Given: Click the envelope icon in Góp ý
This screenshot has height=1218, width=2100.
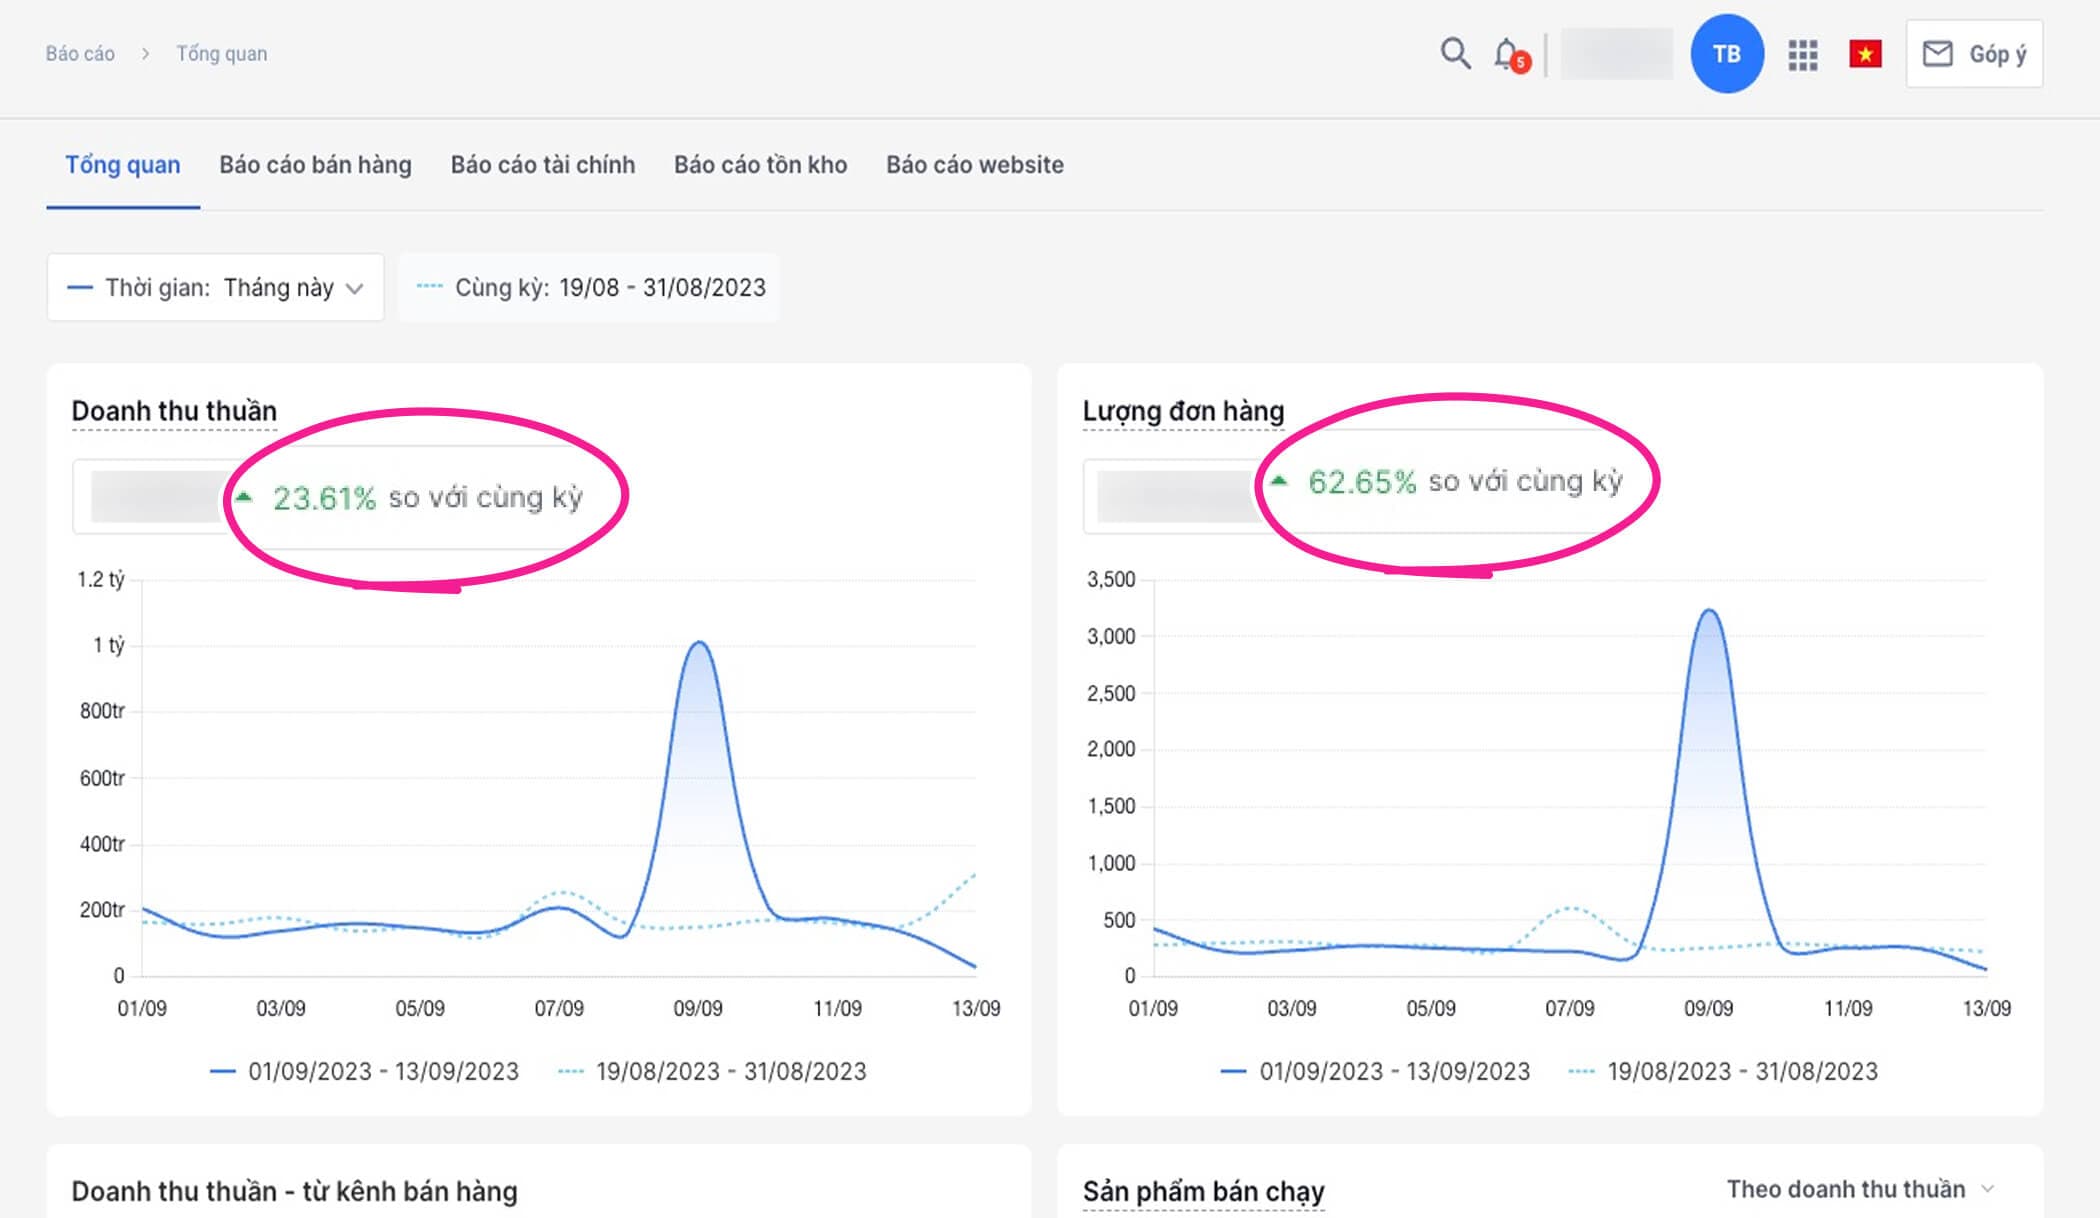Looking at the screenshot, I should [x=1938, y=54].
